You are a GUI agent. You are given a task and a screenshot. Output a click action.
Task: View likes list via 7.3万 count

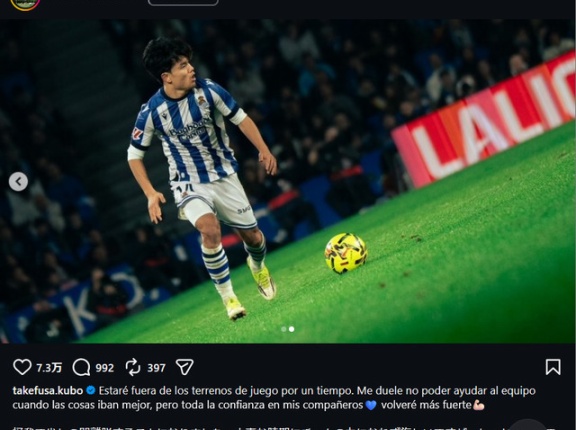[x=49, y=368]
